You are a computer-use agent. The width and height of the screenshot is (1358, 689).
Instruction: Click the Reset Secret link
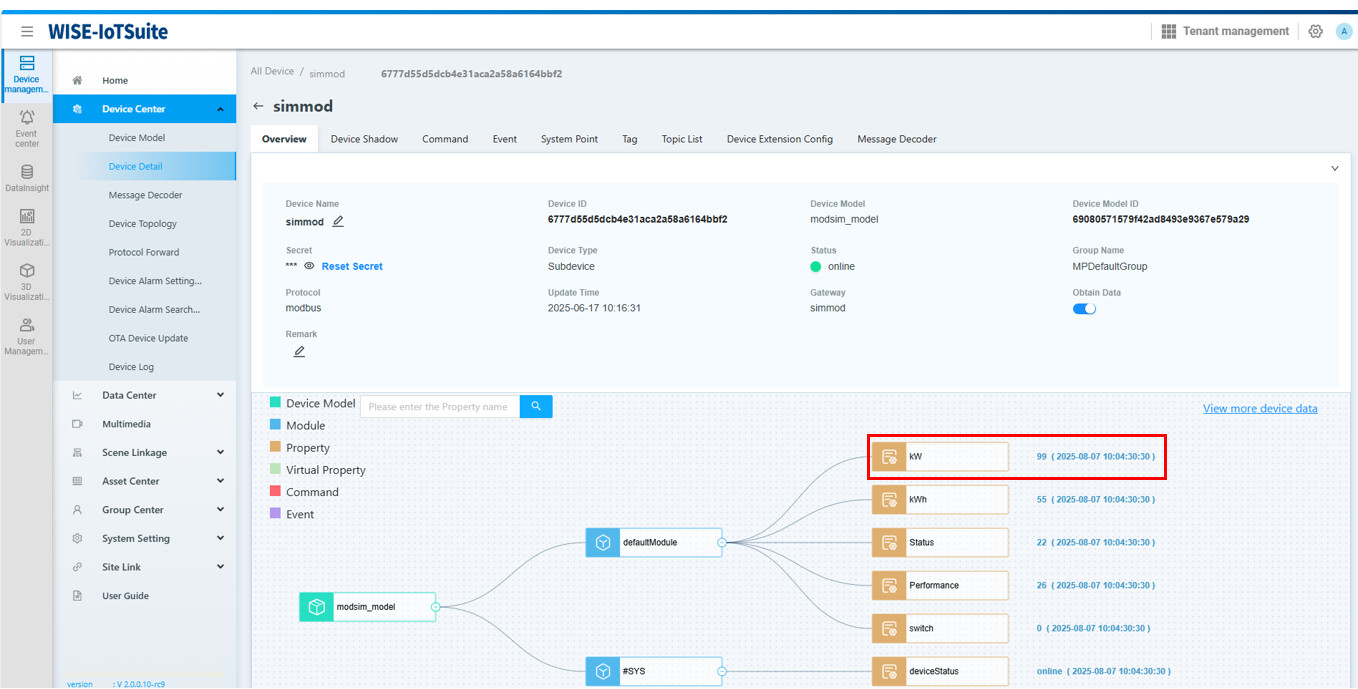pyautogui.click(x=352, y=266)
